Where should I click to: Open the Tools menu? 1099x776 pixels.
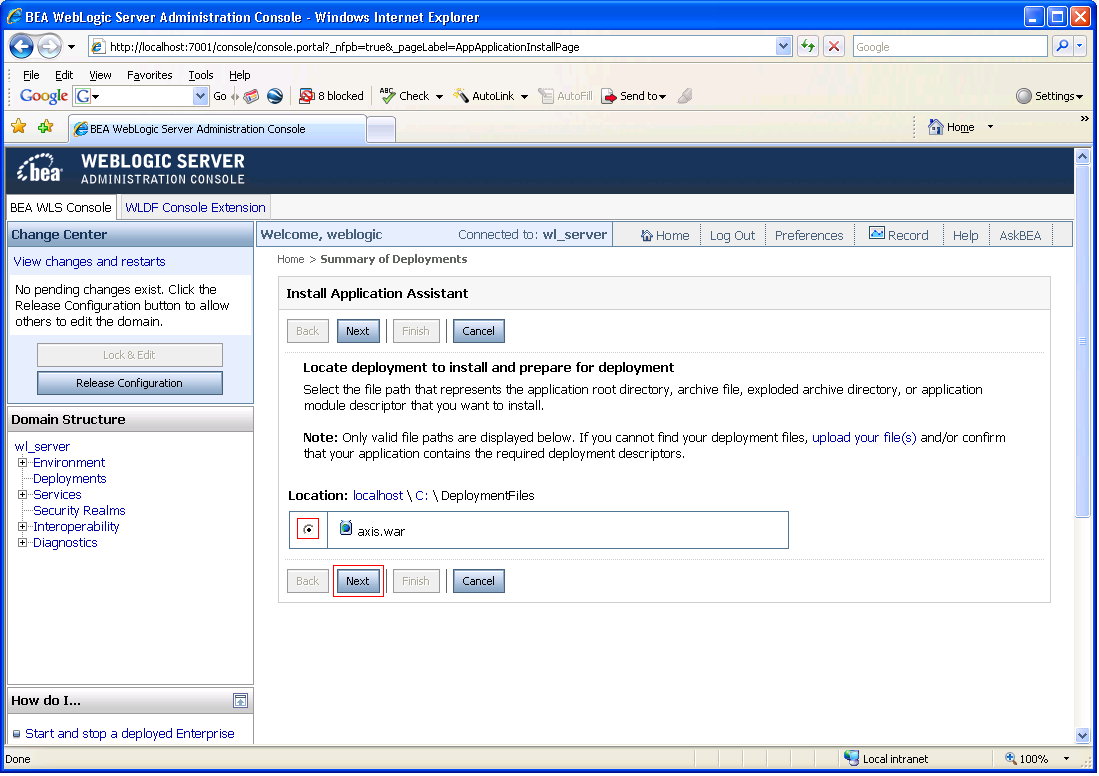pyautogui.click(x=200, y=75)
